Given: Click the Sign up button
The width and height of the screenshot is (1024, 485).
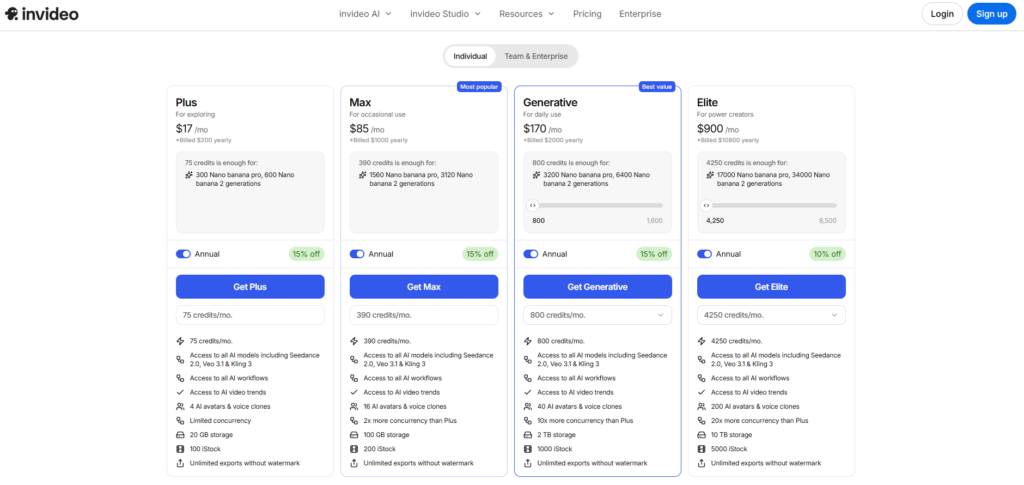Looking at the screenshot, I should [x=991, y=14].
